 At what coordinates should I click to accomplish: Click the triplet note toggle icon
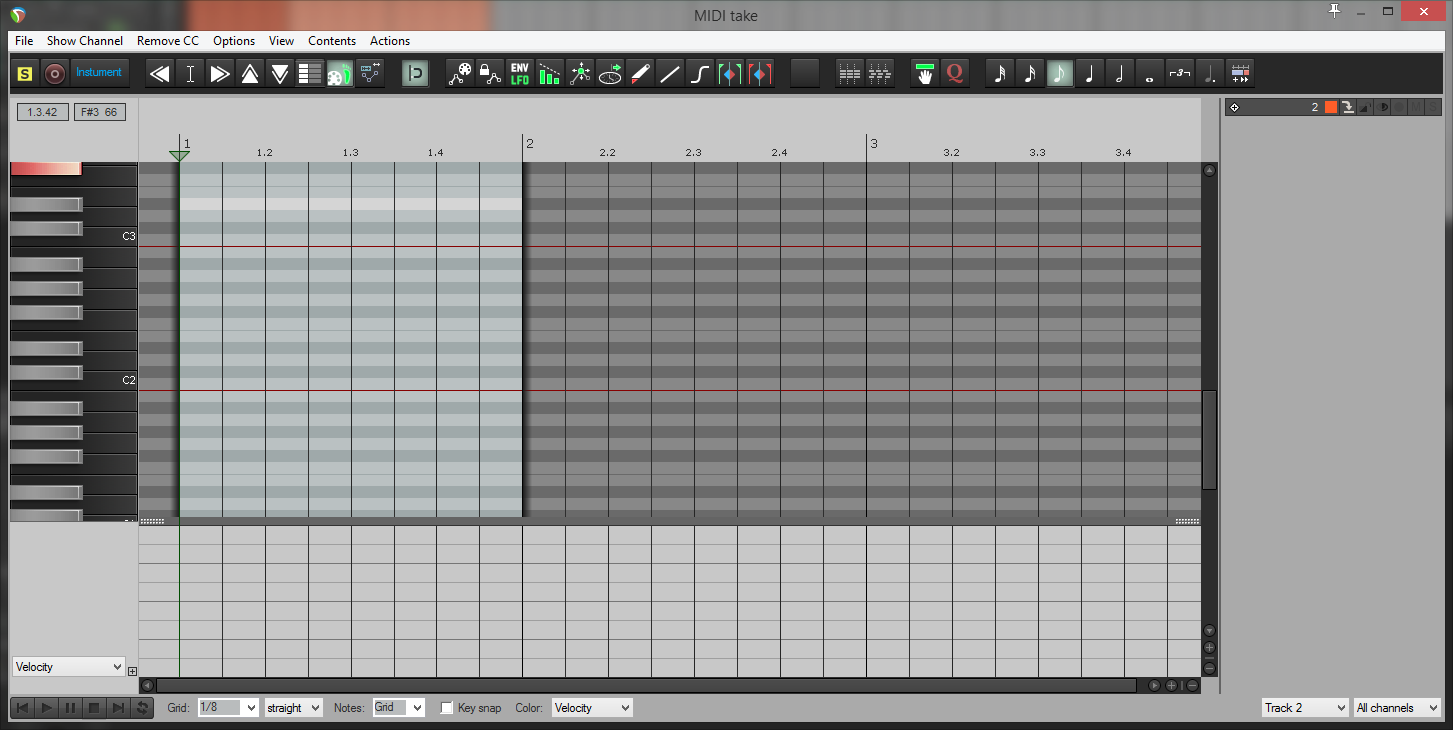click(1179, 73)
